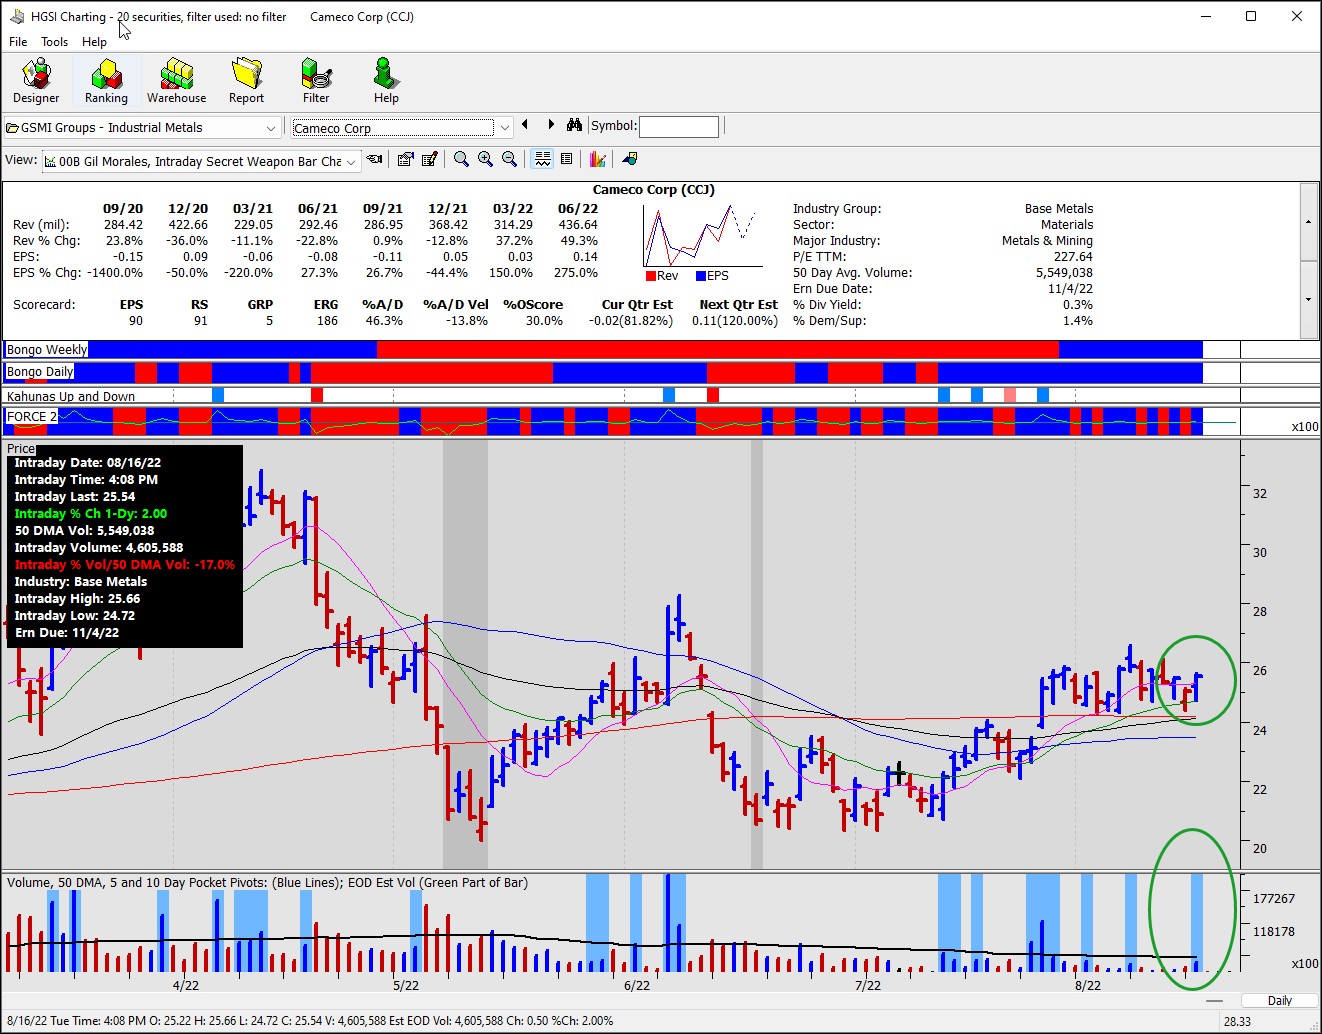Open the Help menu
Screen dimensions: 1322x1034
tap(94, 42)
